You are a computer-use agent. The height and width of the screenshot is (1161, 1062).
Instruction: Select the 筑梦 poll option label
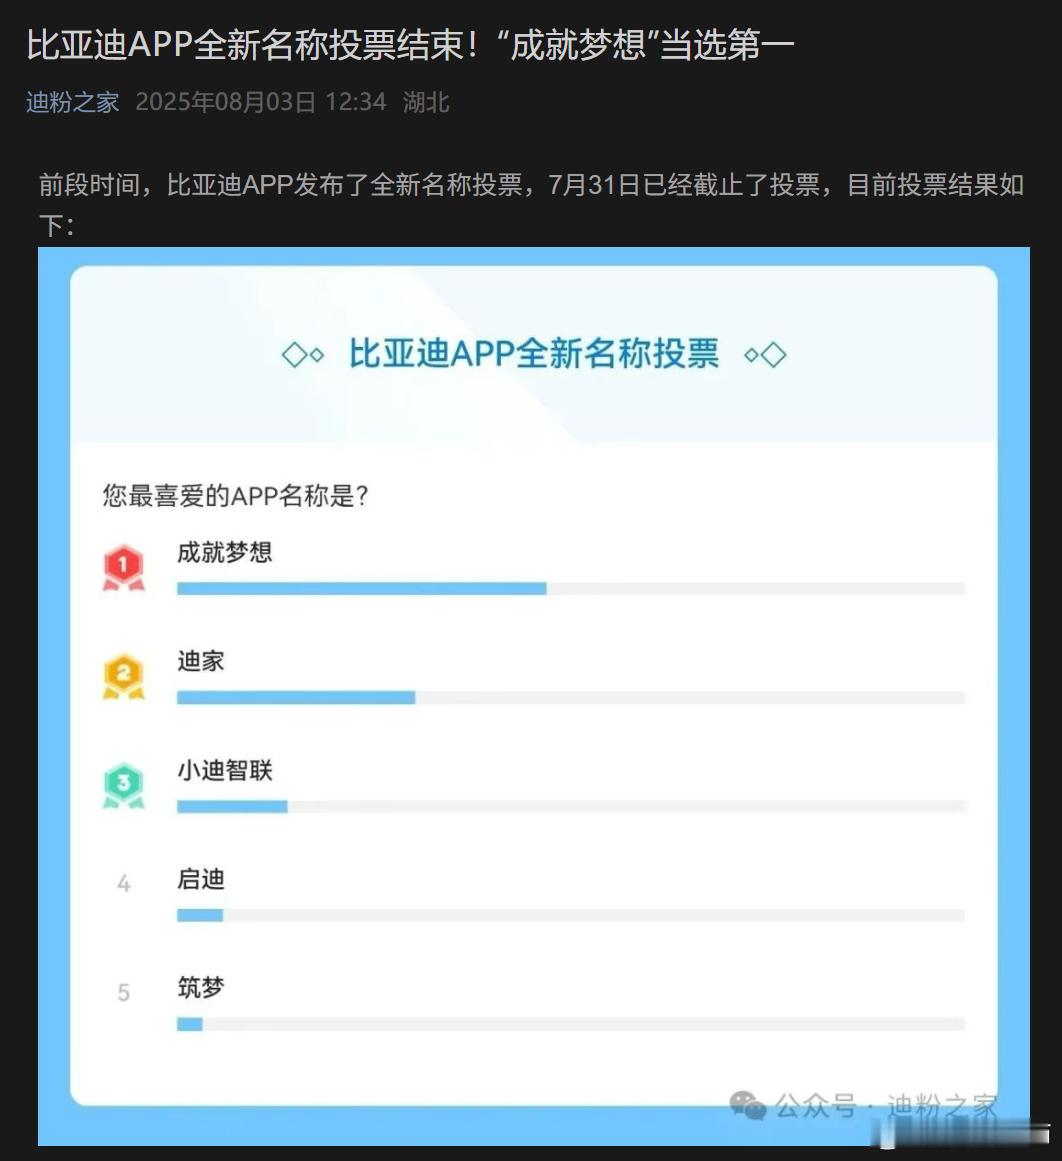(x=201, y=988)
